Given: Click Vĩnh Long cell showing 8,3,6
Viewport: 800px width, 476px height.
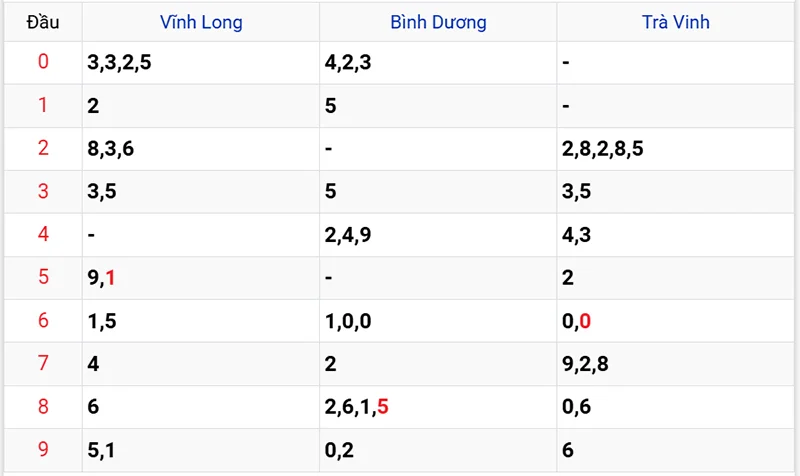Looking at the screenshot, I should tap(110, 149).
